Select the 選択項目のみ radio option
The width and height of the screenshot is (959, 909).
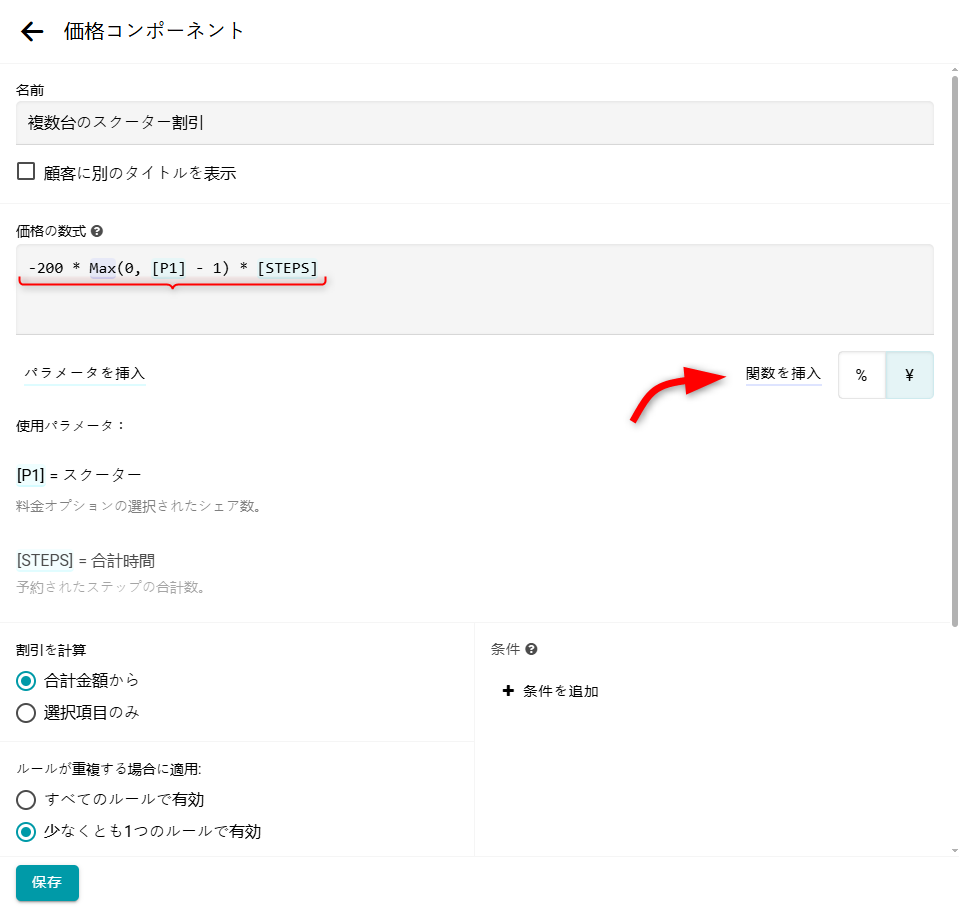click(x=26, y=713)
